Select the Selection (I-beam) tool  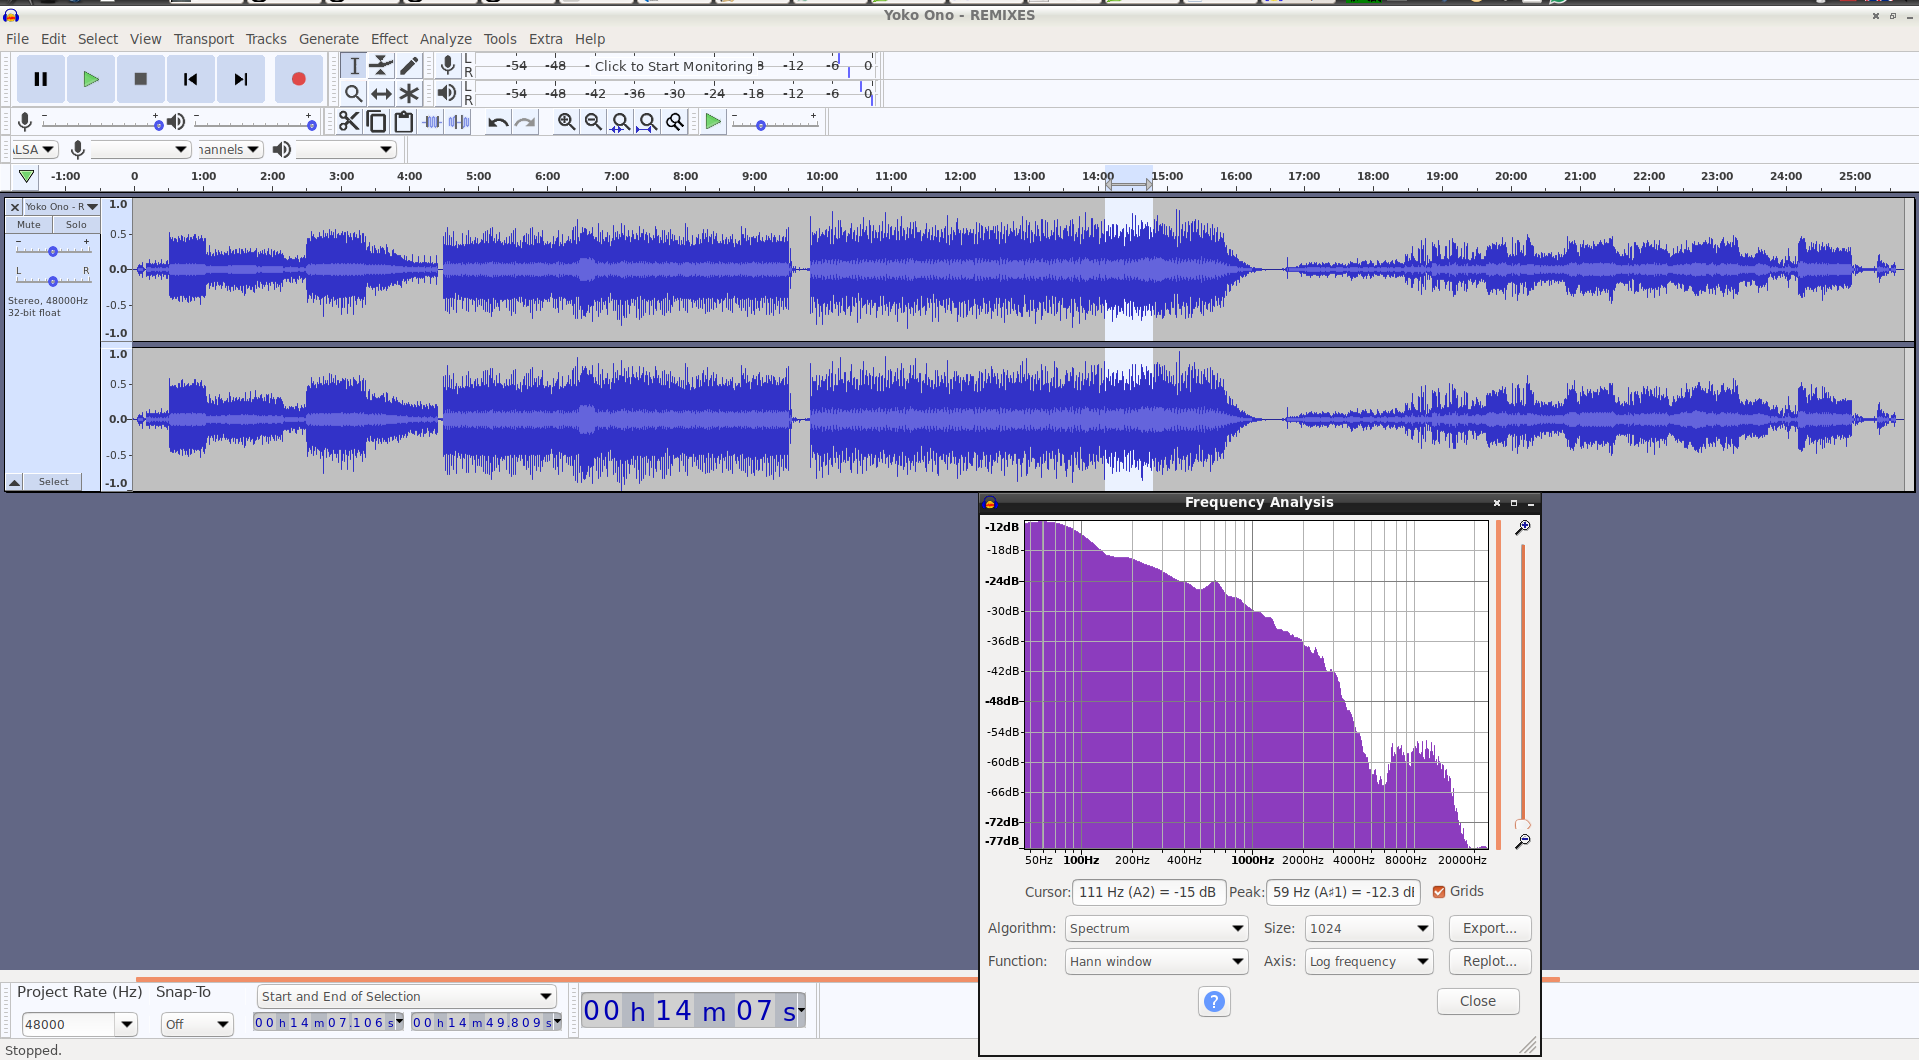click(x=354, y=66)
